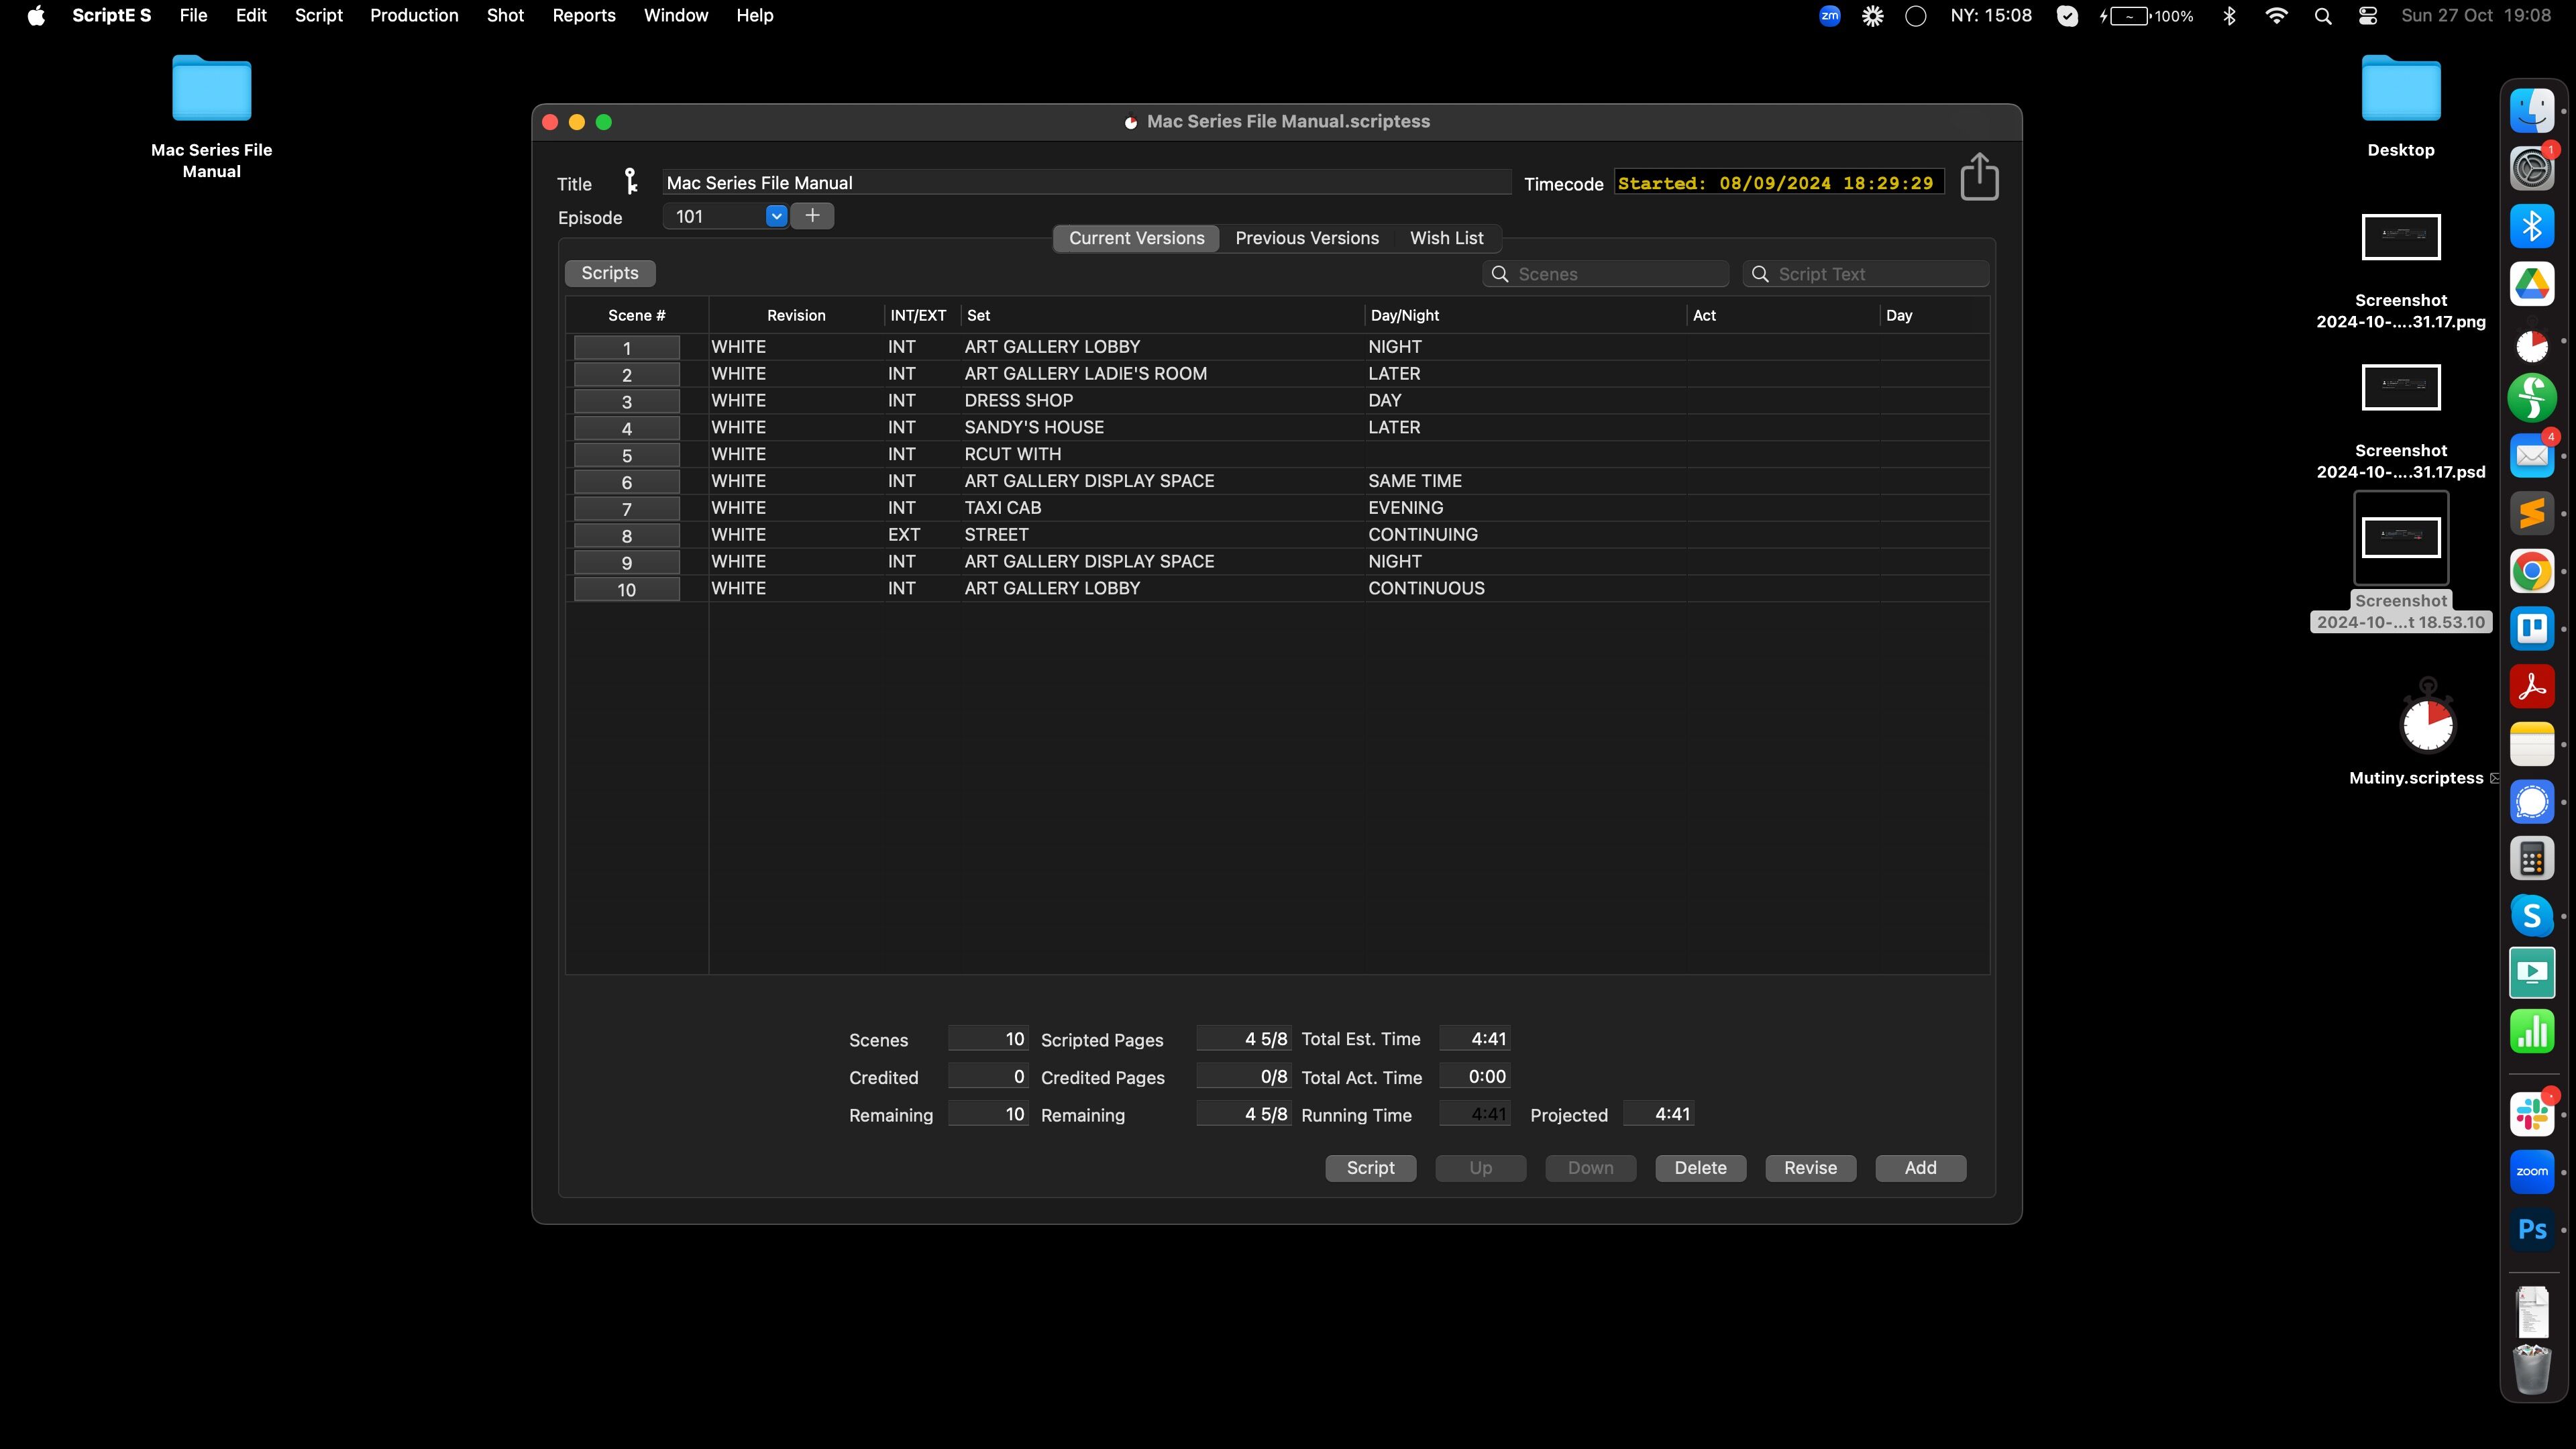Open Photoshop from the dock
Image resolution: width=2576 pixels, height=1449 pixels.
[x=2532, y=1230]
